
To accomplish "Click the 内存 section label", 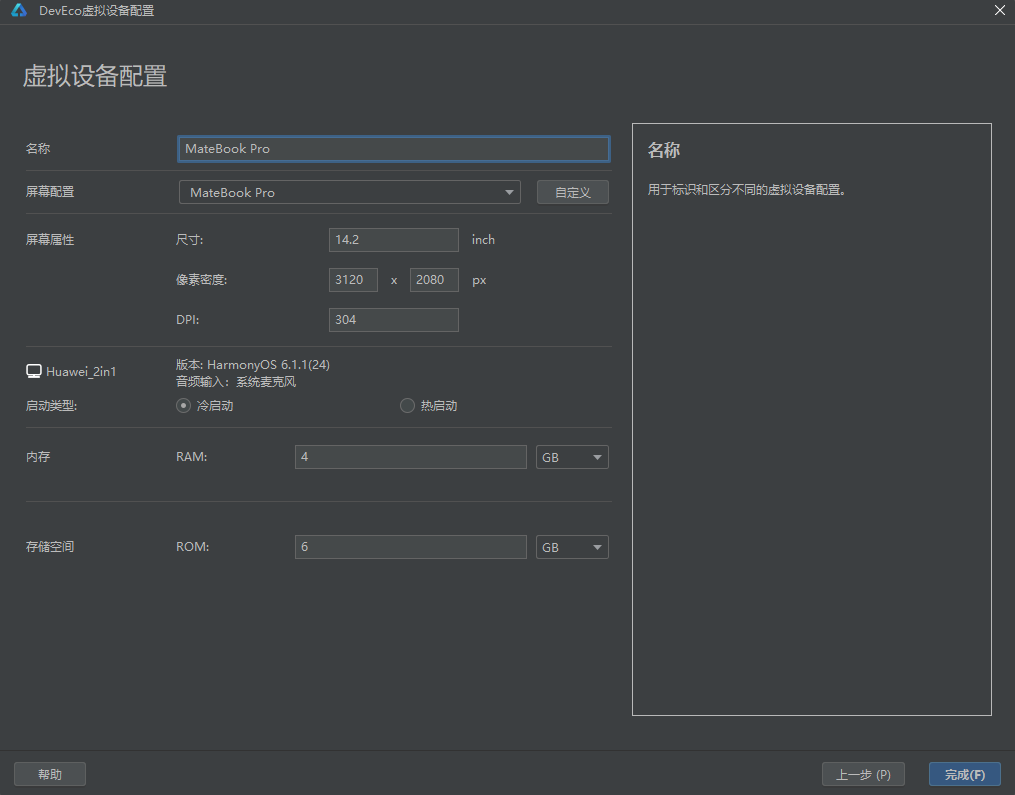I will (x=38, y=456).
